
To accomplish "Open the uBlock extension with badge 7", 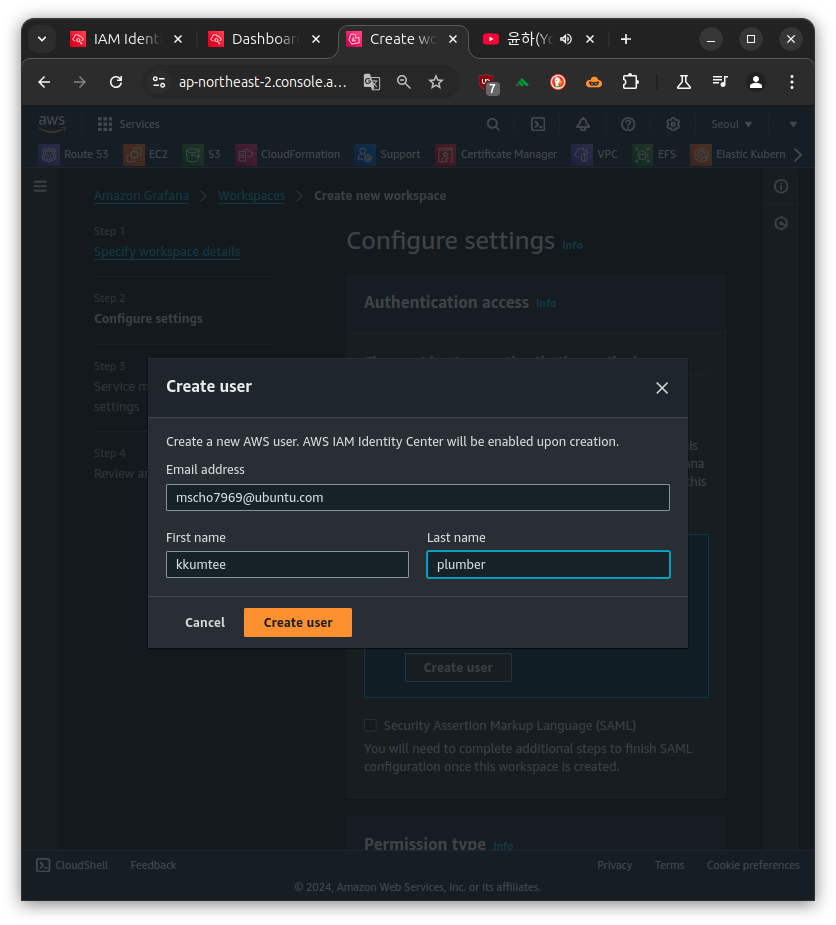I will 488,83.
